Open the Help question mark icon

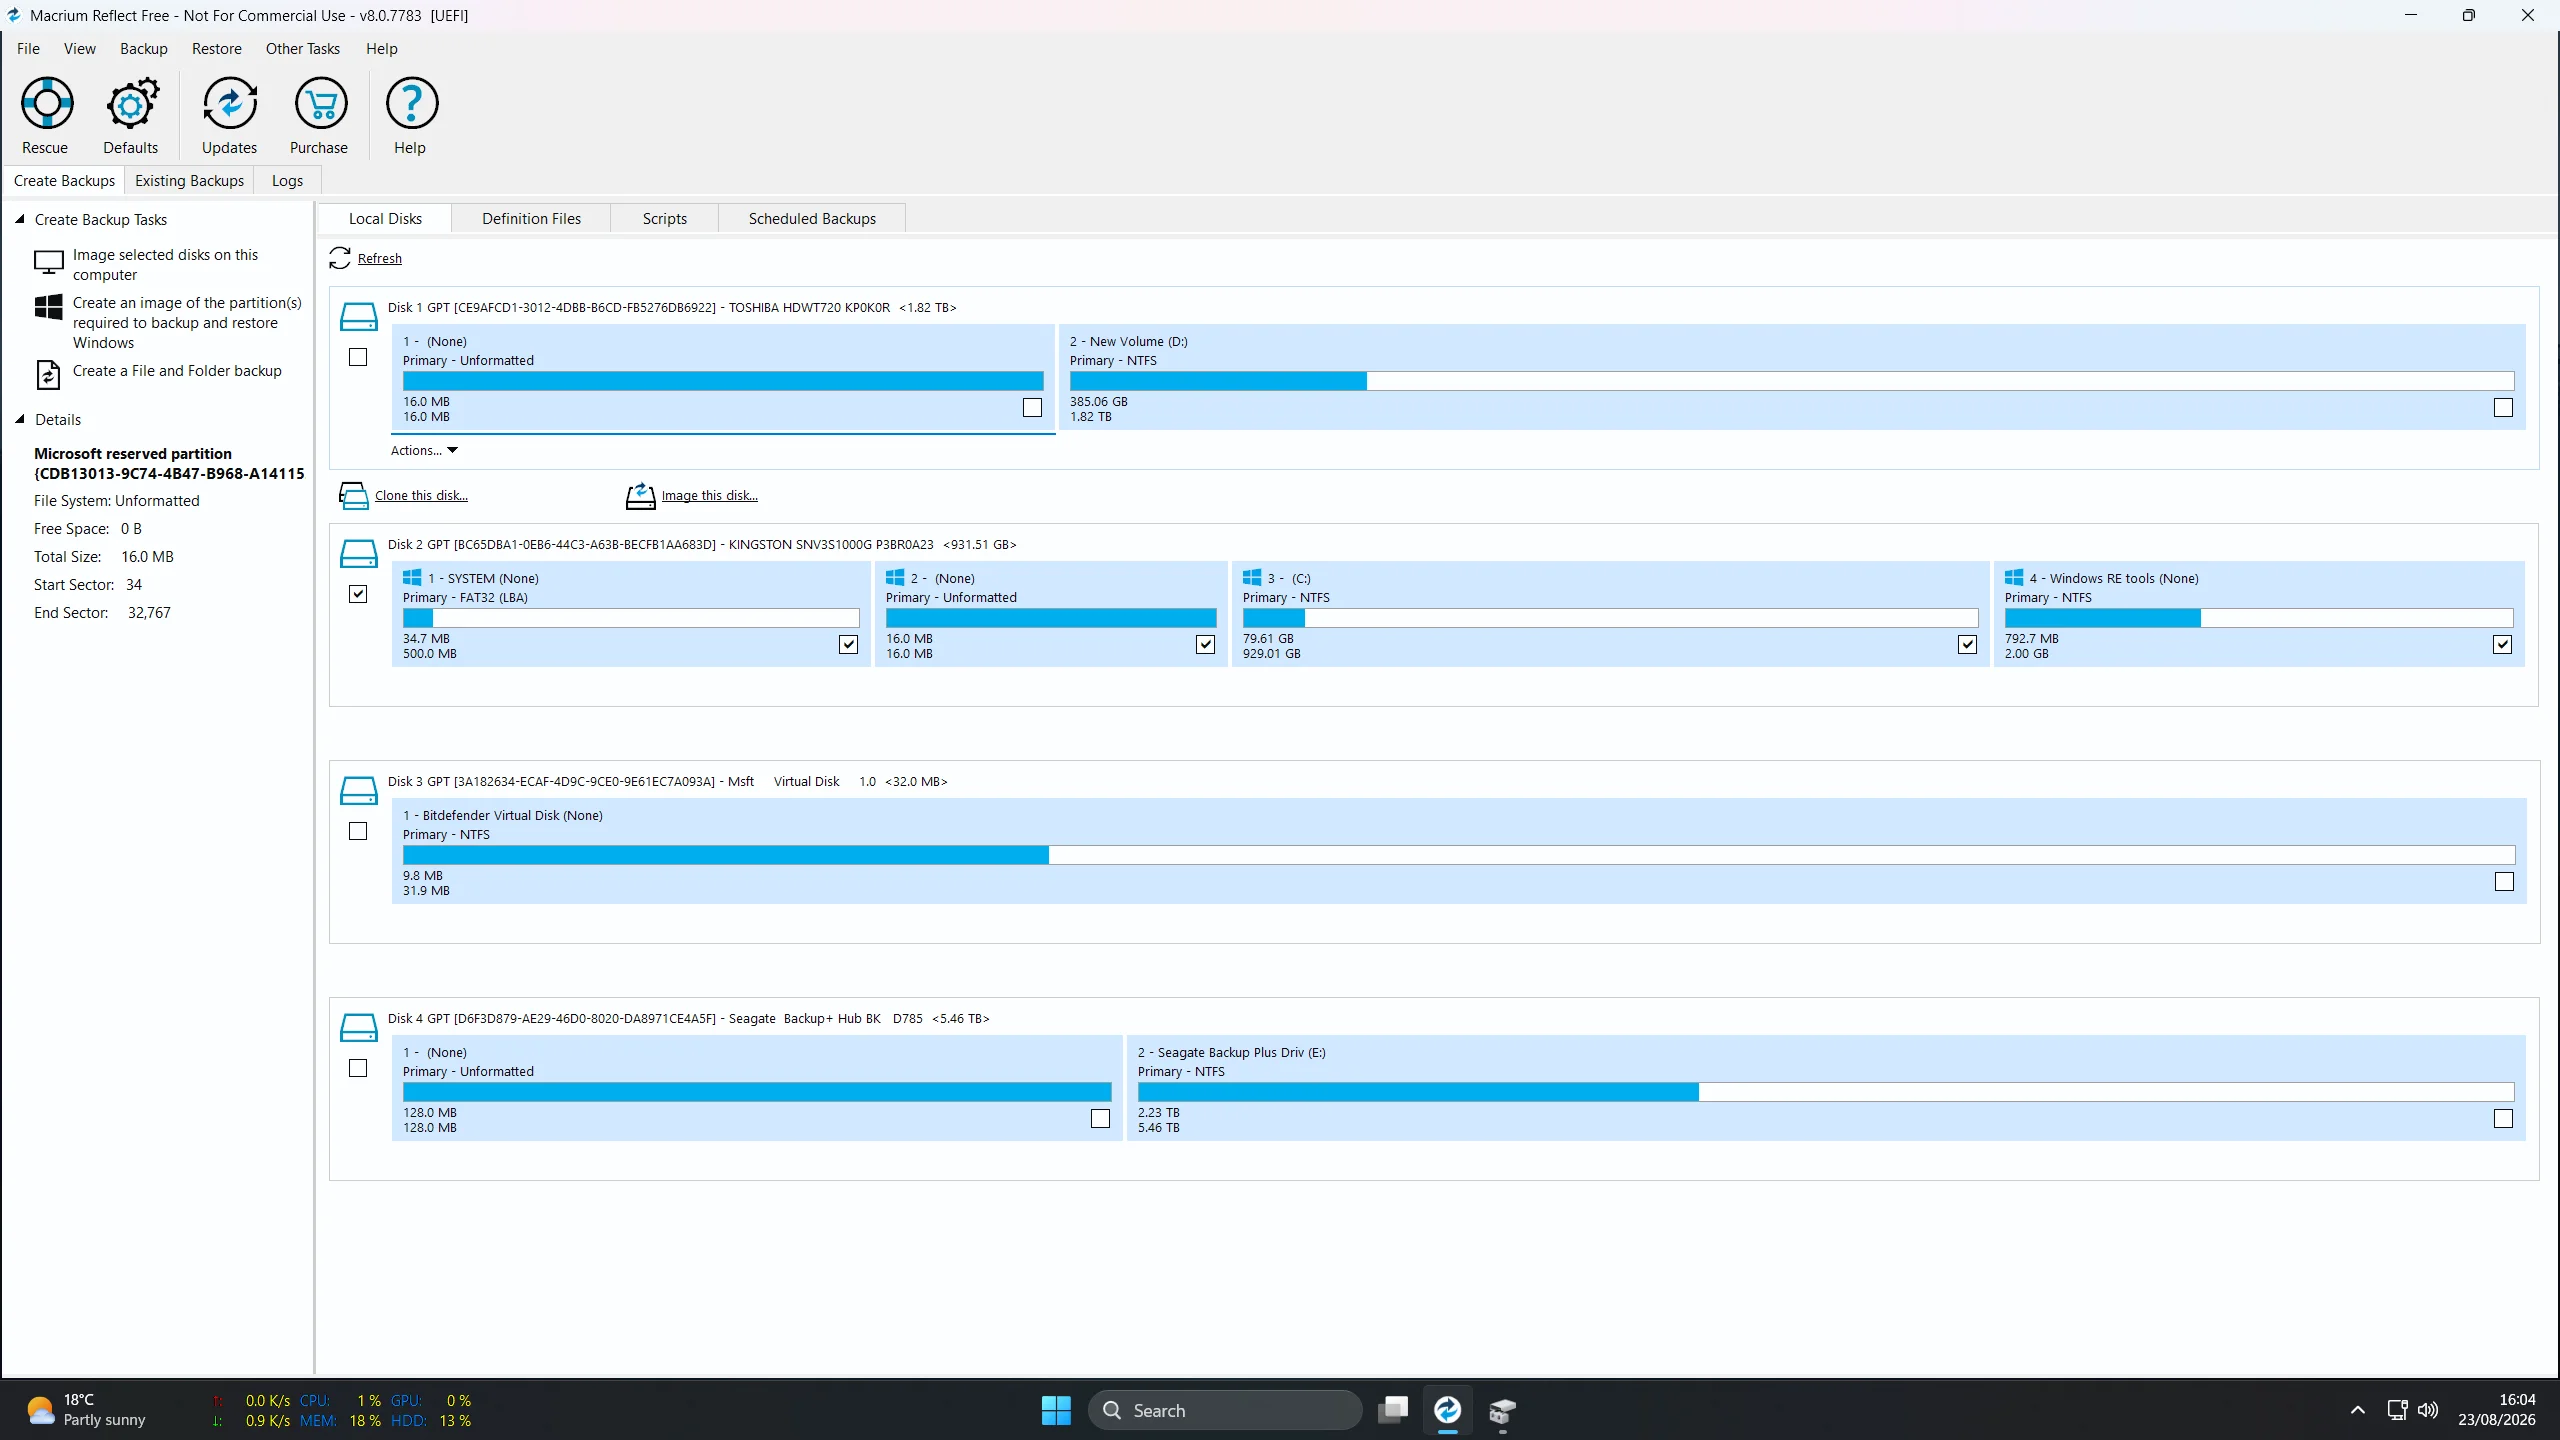click(x=411, y=103)
